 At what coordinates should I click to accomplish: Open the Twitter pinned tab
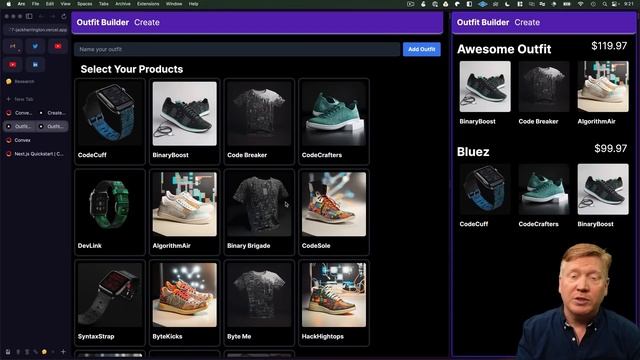pos(35,46)
